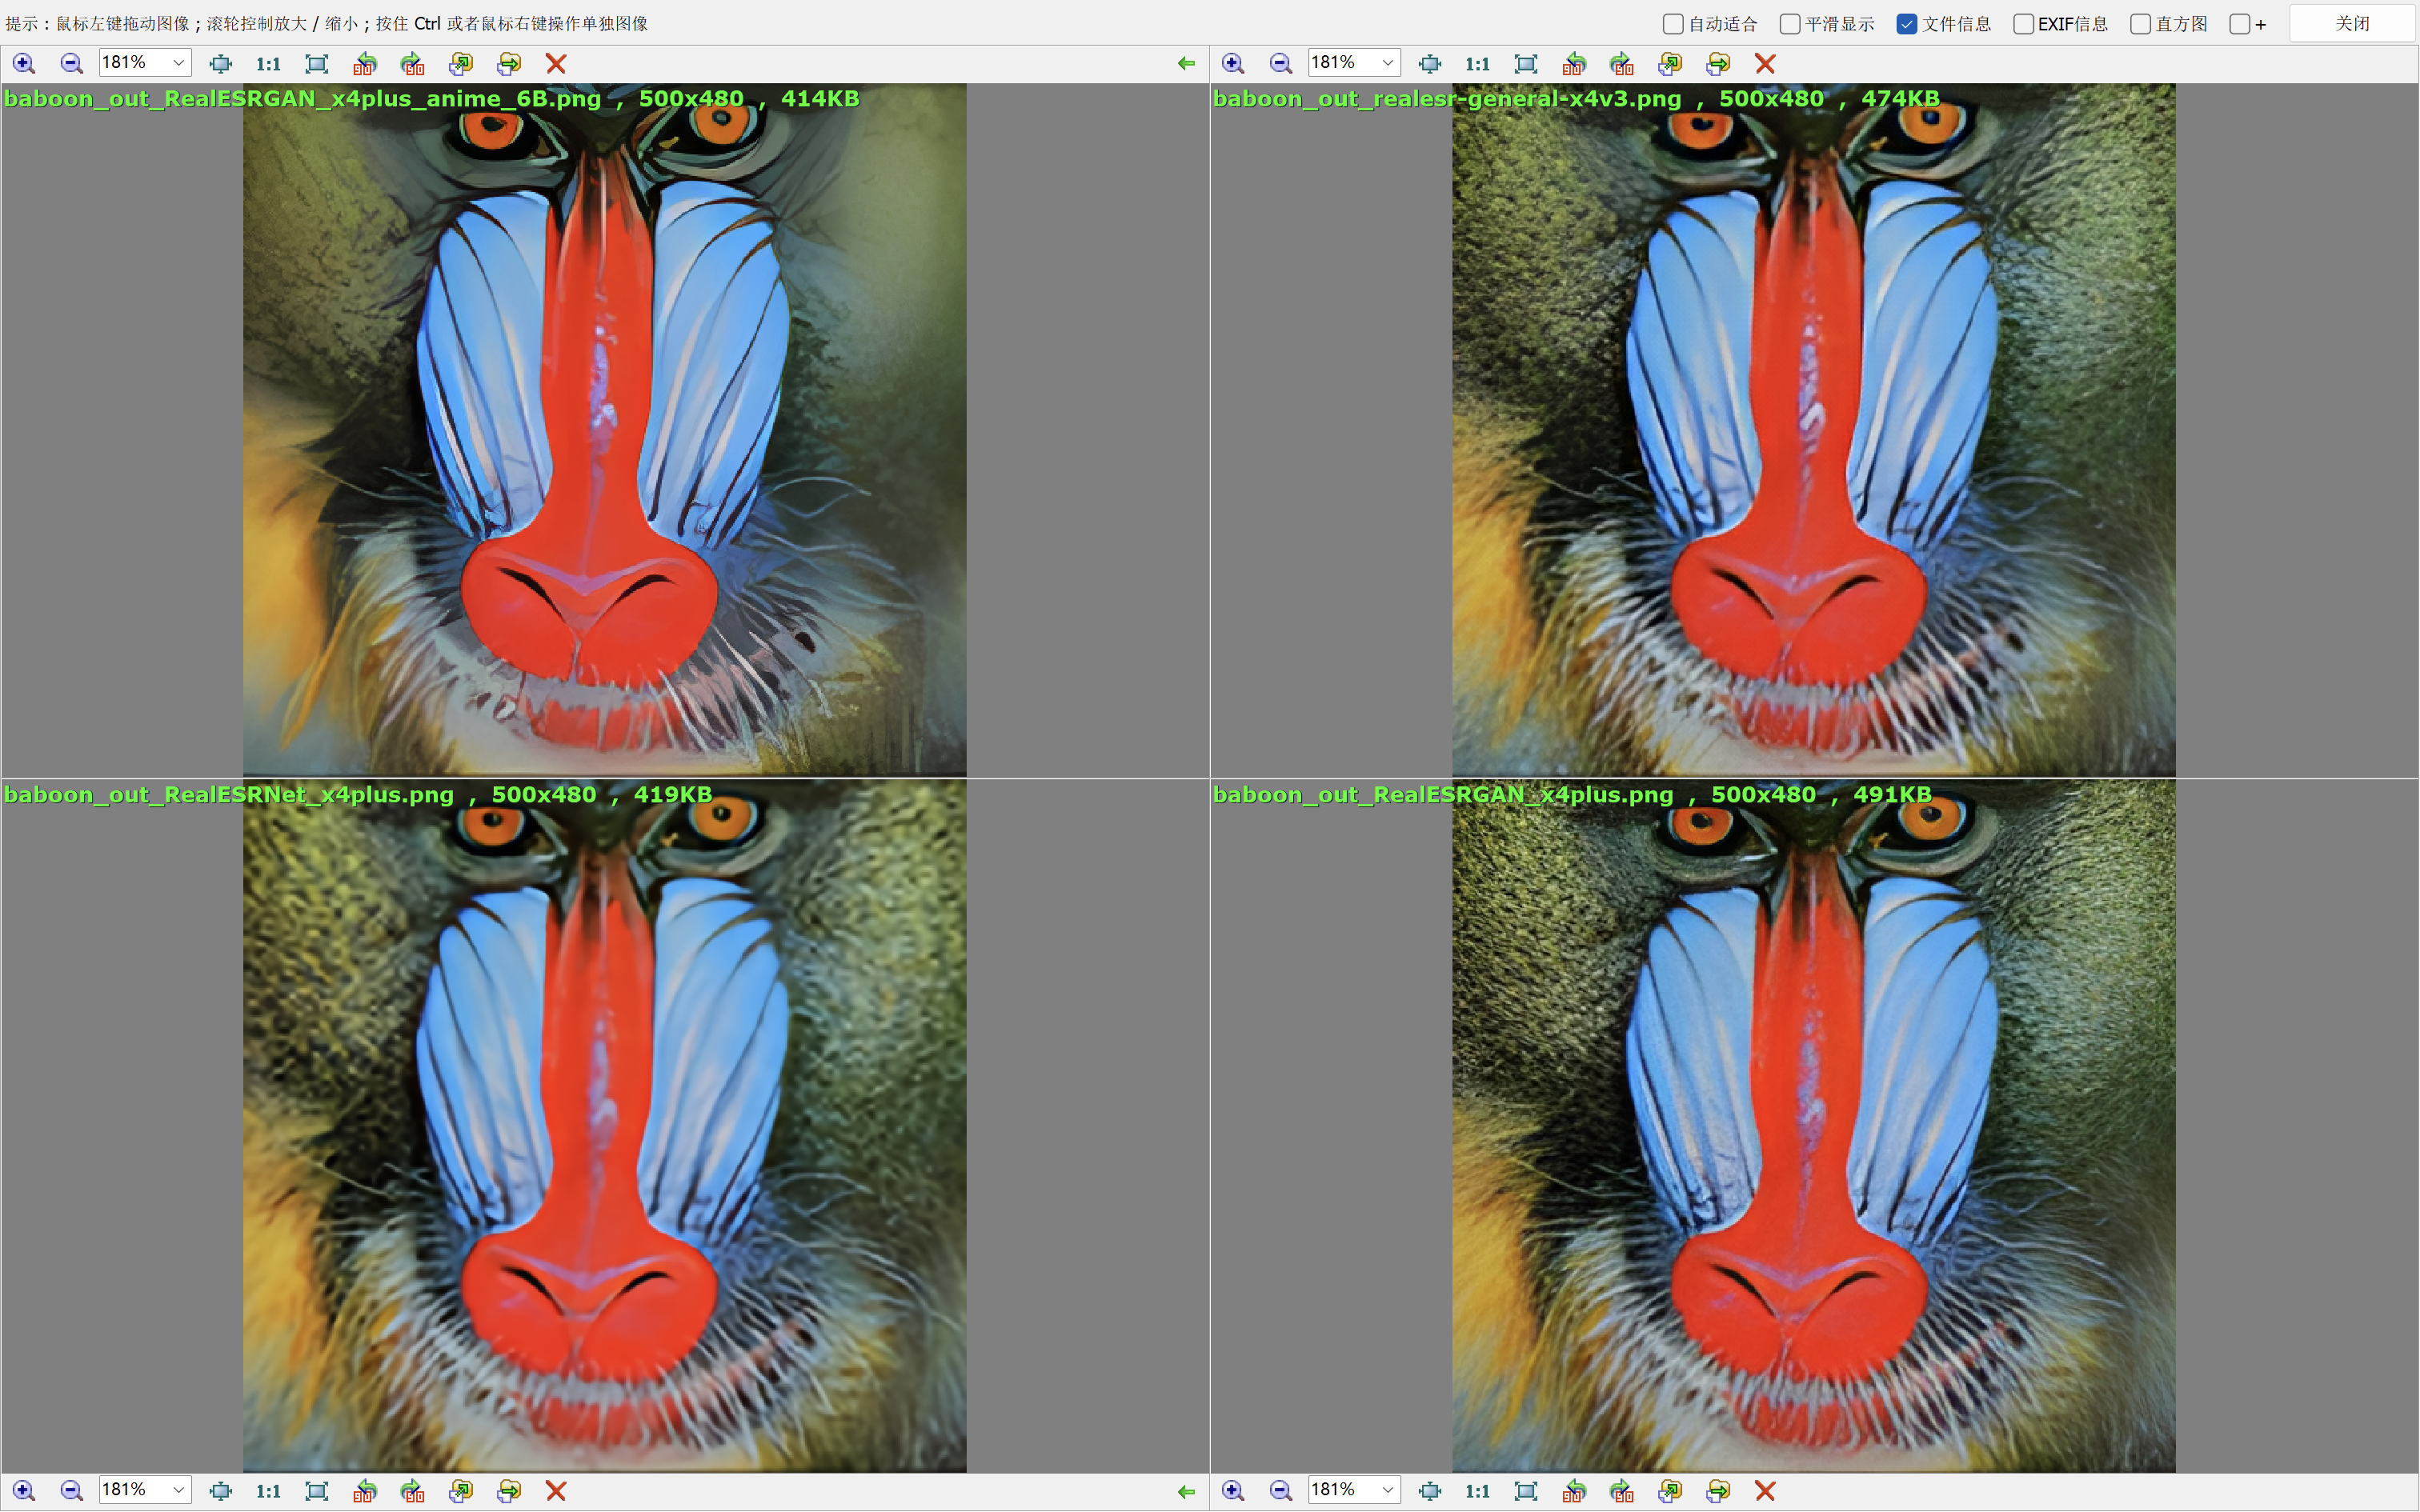
Task: Click center image icon in bottom-left toolbar
Action: pos(221,1491)
